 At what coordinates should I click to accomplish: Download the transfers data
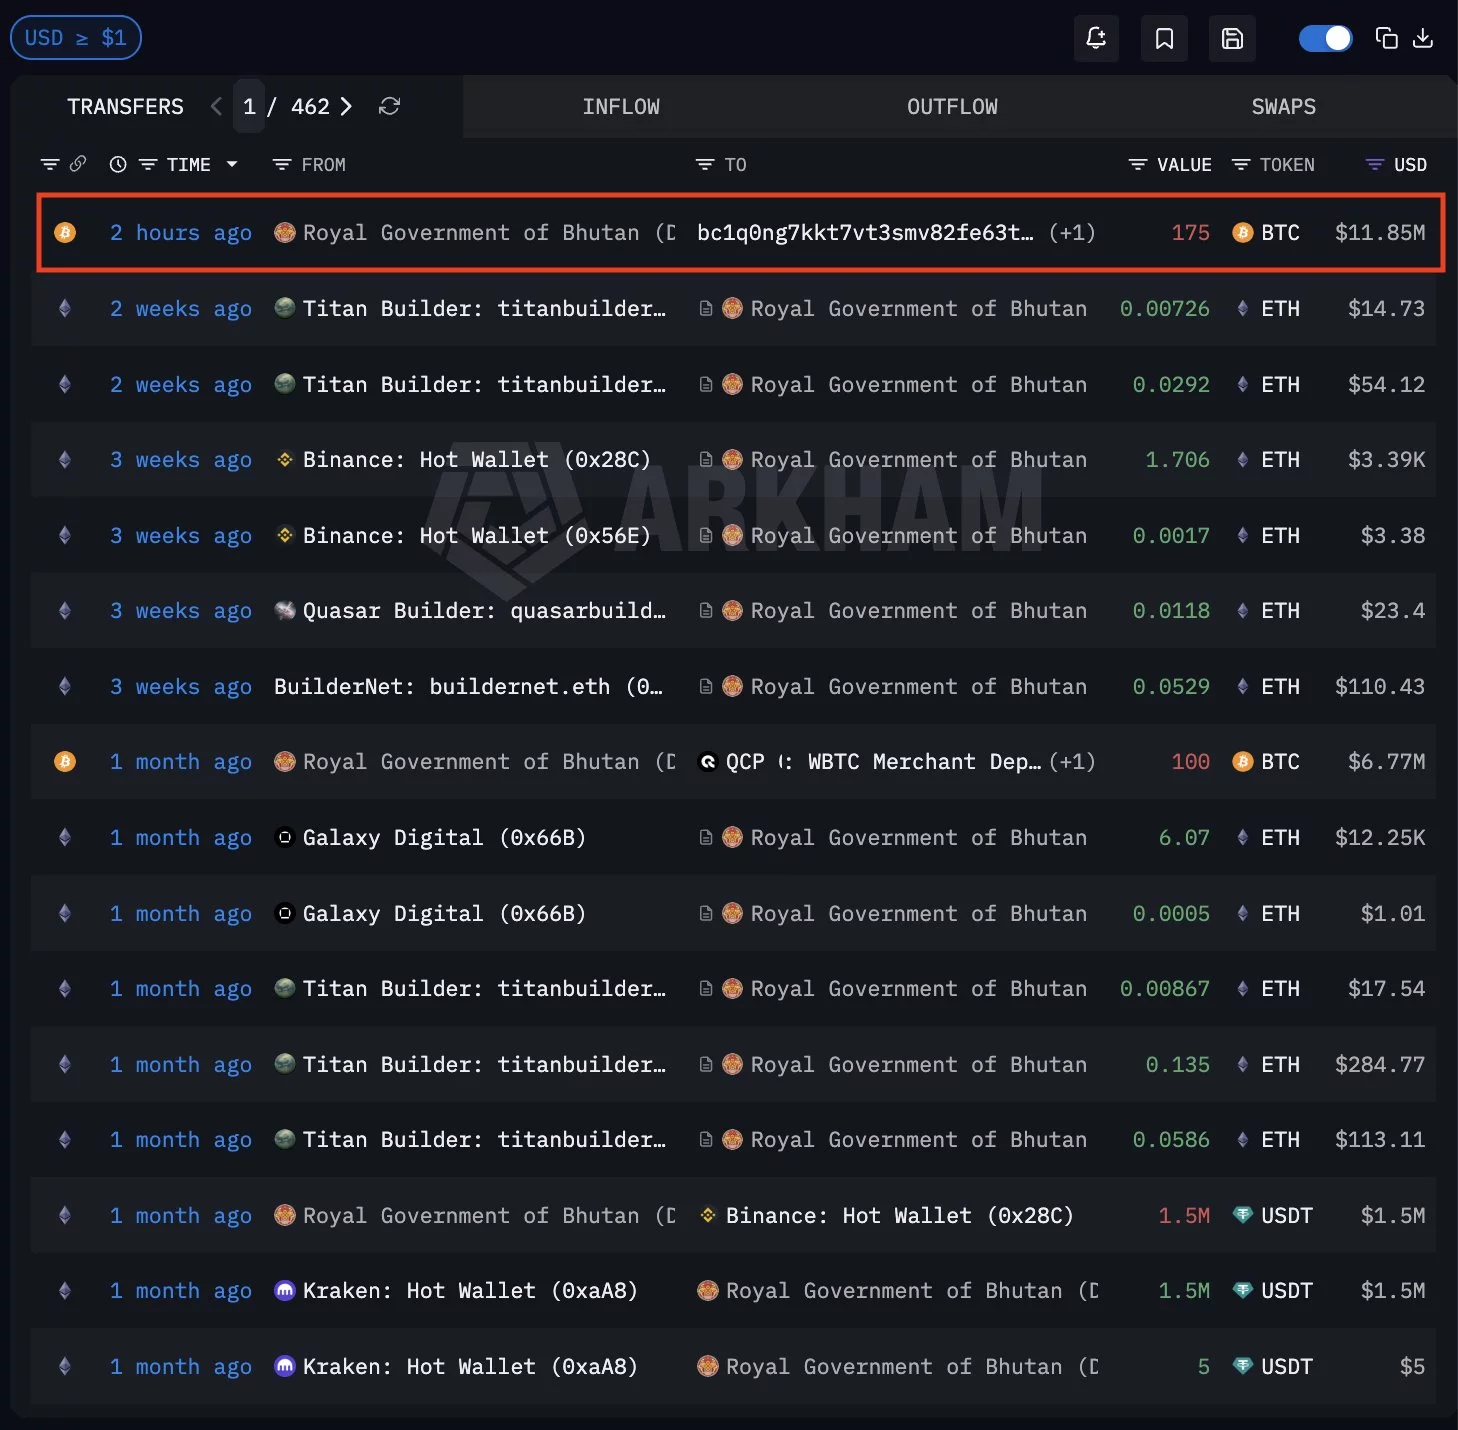[x=1423, y=38]
